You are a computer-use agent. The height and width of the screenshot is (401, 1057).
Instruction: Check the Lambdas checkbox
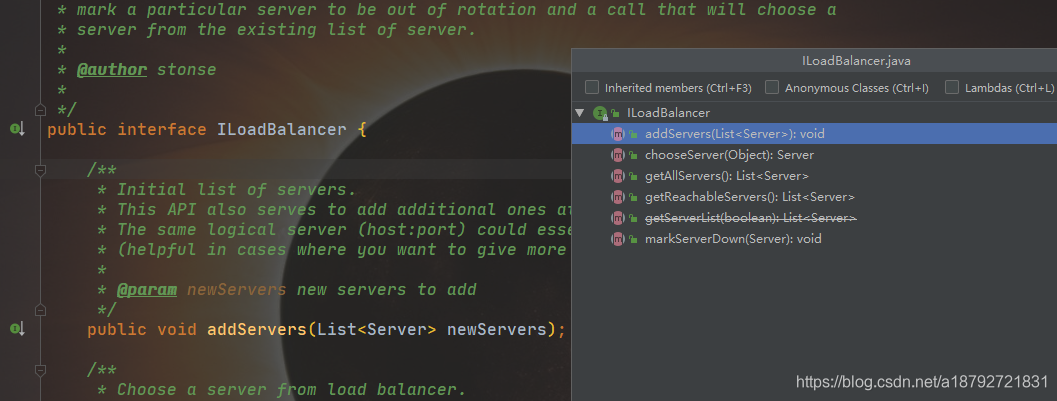(x=952, y=88)
